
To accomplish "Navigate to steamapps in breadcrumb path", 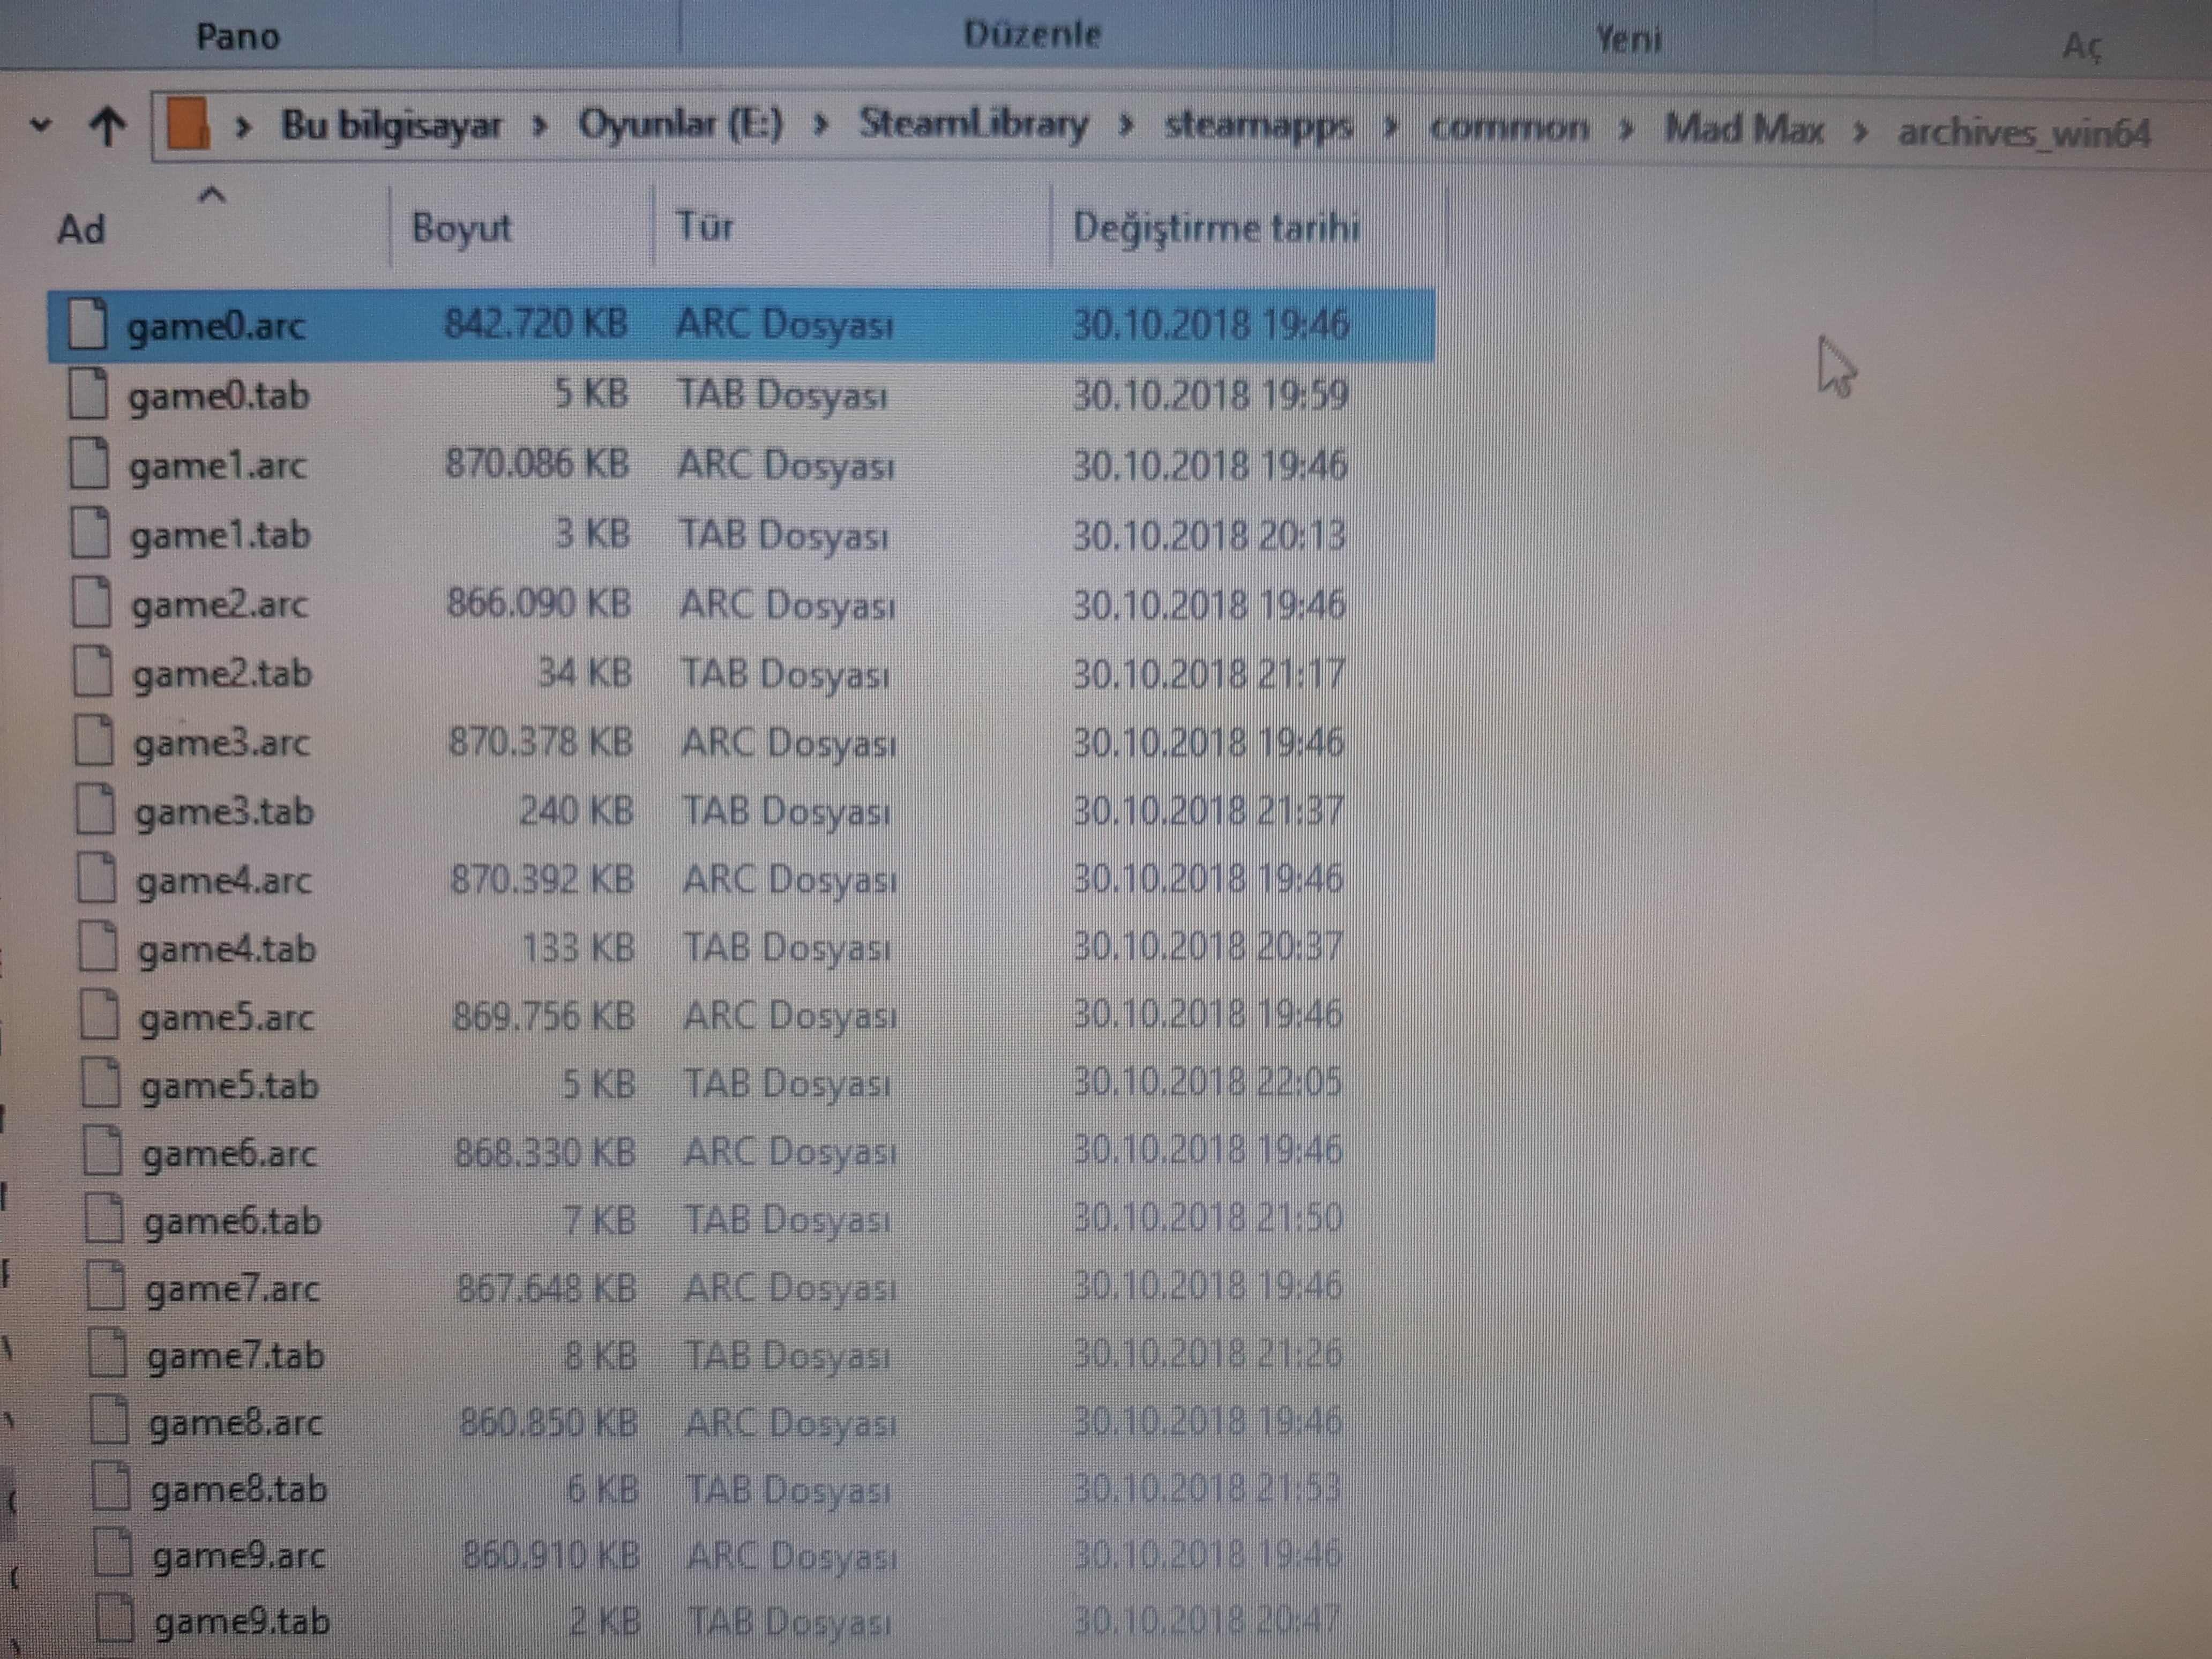I will point(1258,127).
